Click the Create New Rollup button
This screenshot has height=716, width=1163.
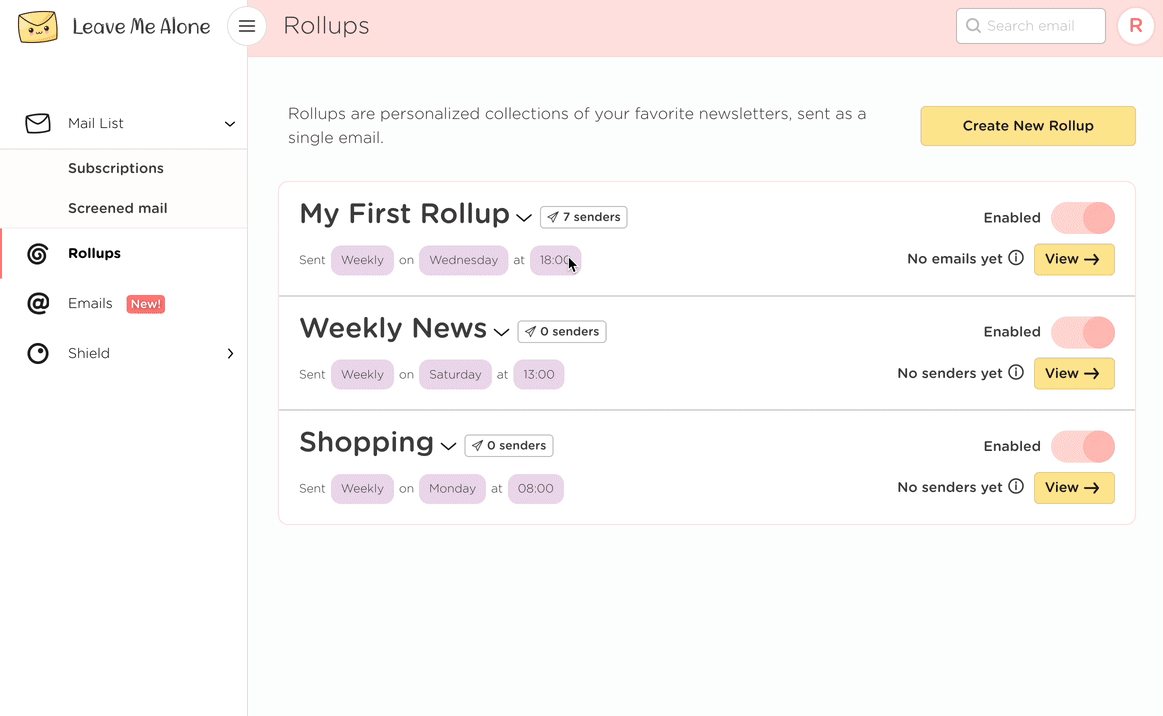(1027, 126)
